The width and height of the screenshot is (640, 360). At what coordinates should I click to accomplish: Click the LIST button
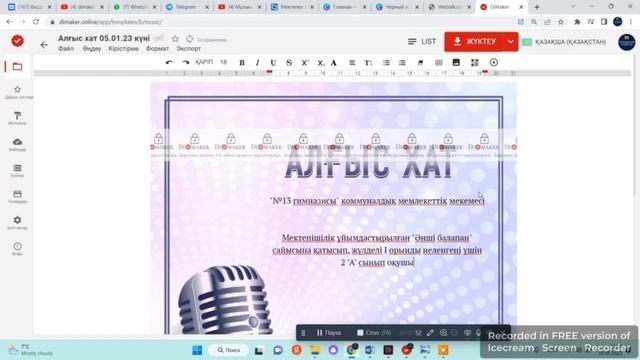click(422, 42)
